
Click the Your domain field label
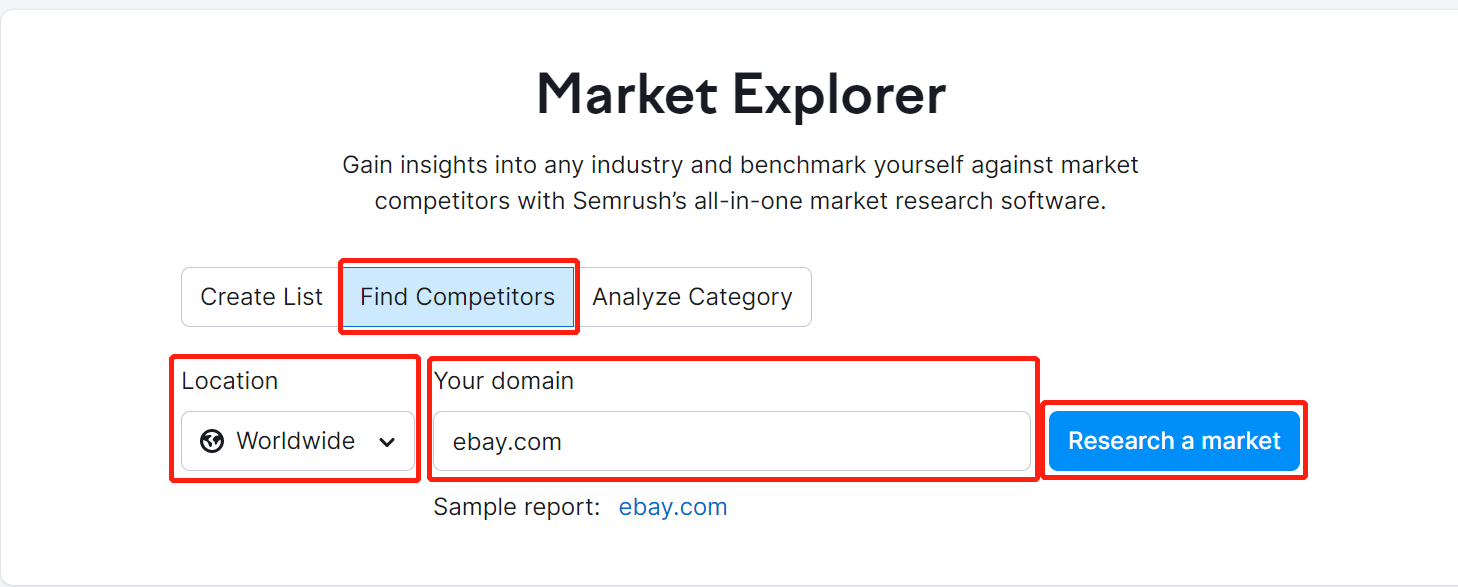coord(504,381)
